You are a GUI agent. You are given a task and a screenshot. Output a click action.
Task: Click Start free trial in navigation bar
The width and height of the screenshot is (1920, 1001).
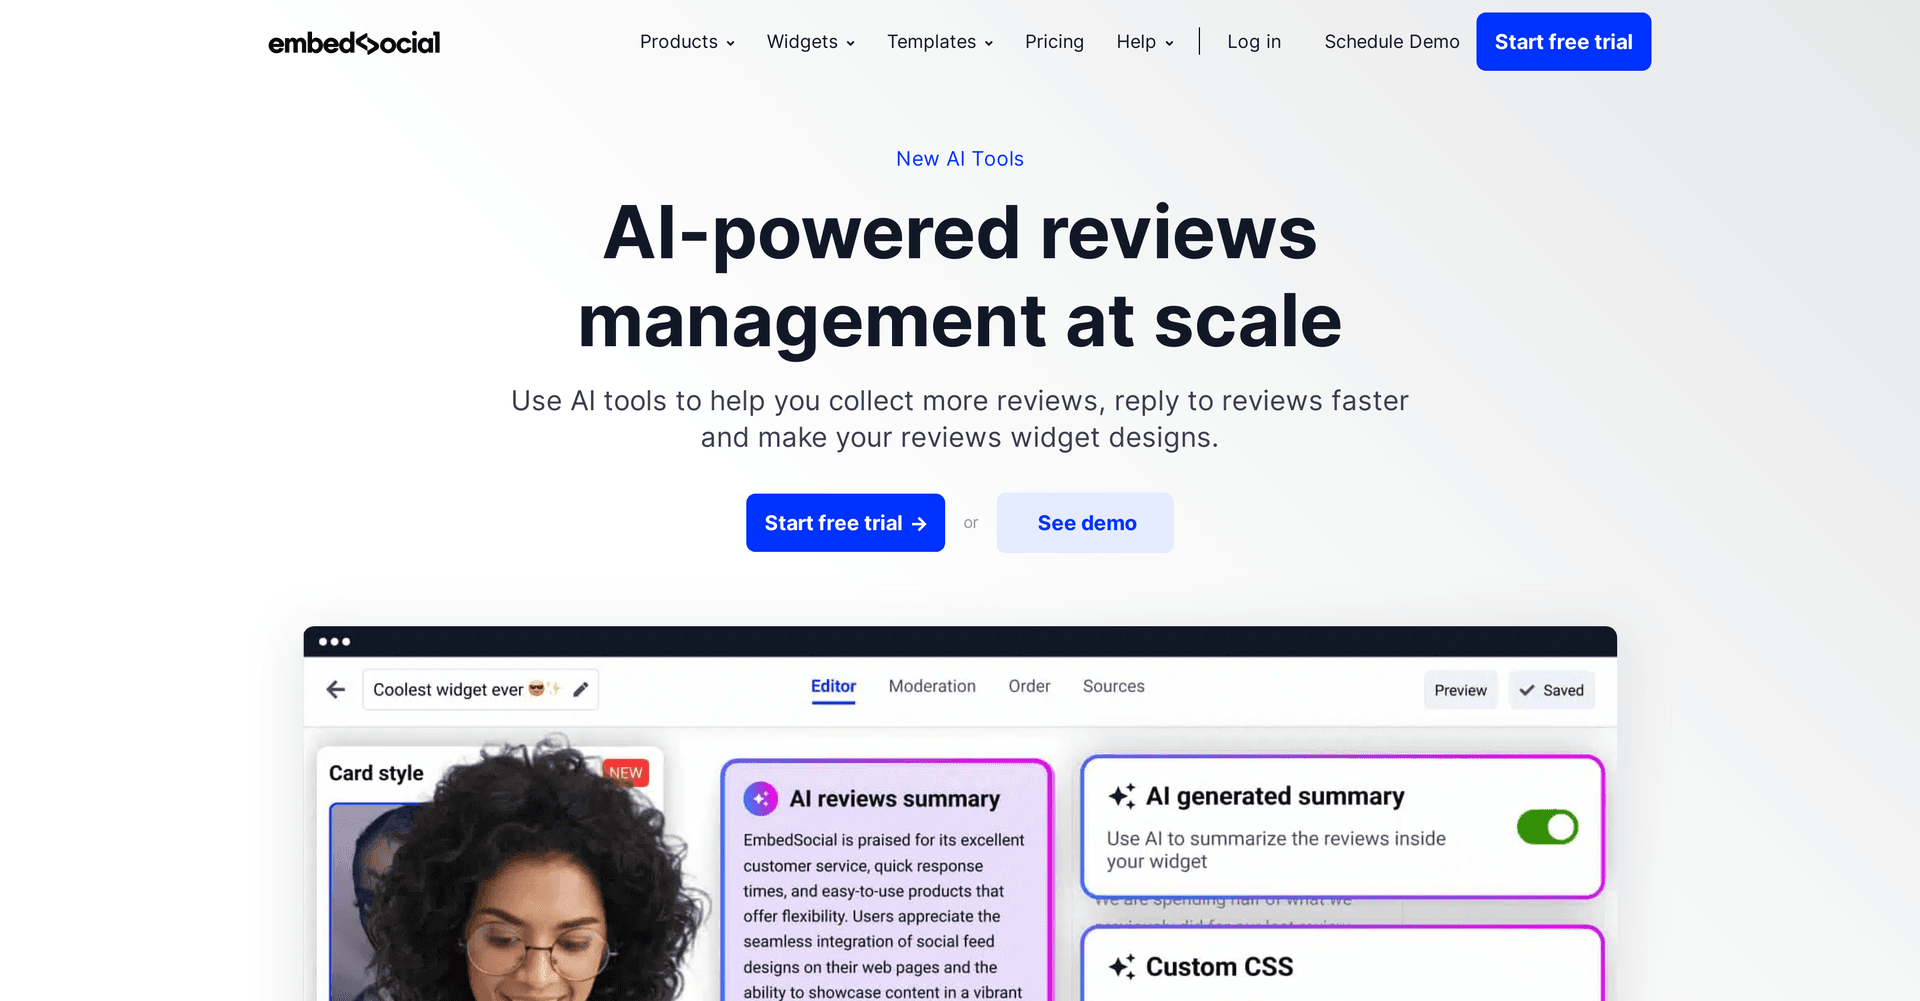(1563, 42)
